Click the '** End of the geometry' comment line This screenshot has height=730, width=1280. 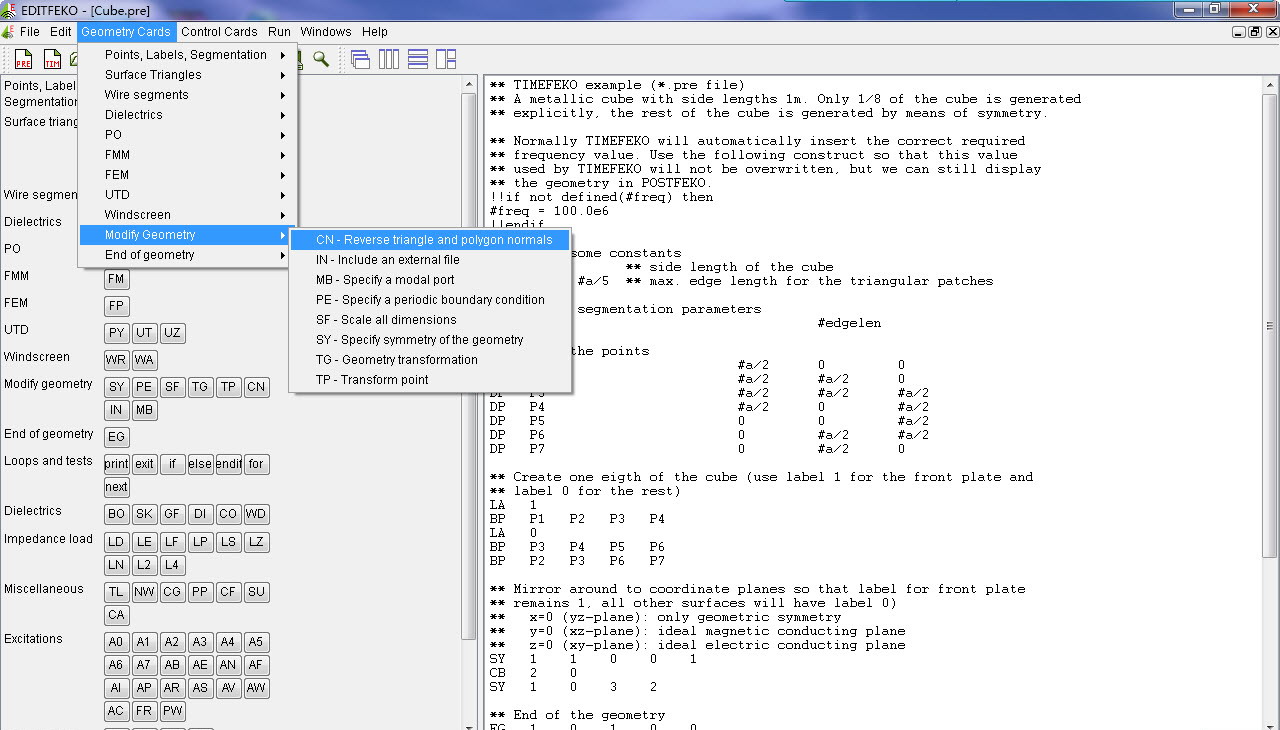[x=577, y=715]
